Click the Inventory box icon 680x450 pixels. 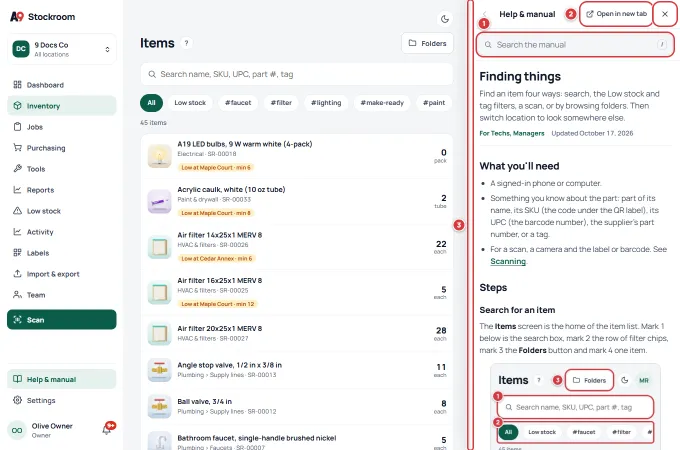(17, 105)
